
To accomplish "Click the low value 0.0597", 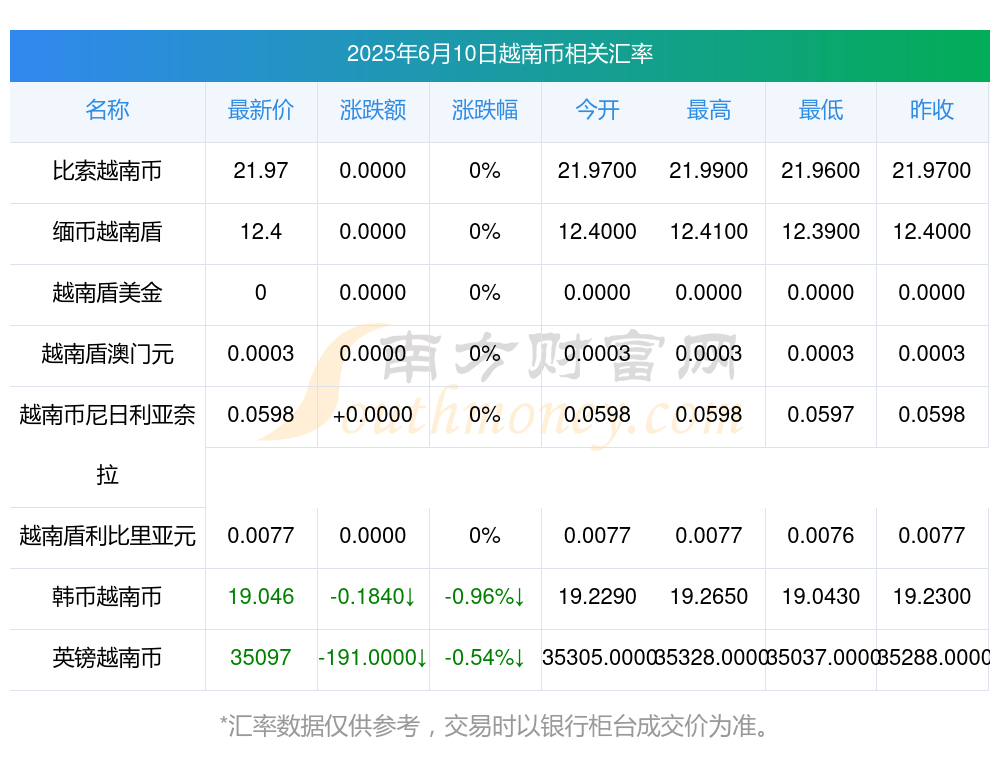I will 821,415.
